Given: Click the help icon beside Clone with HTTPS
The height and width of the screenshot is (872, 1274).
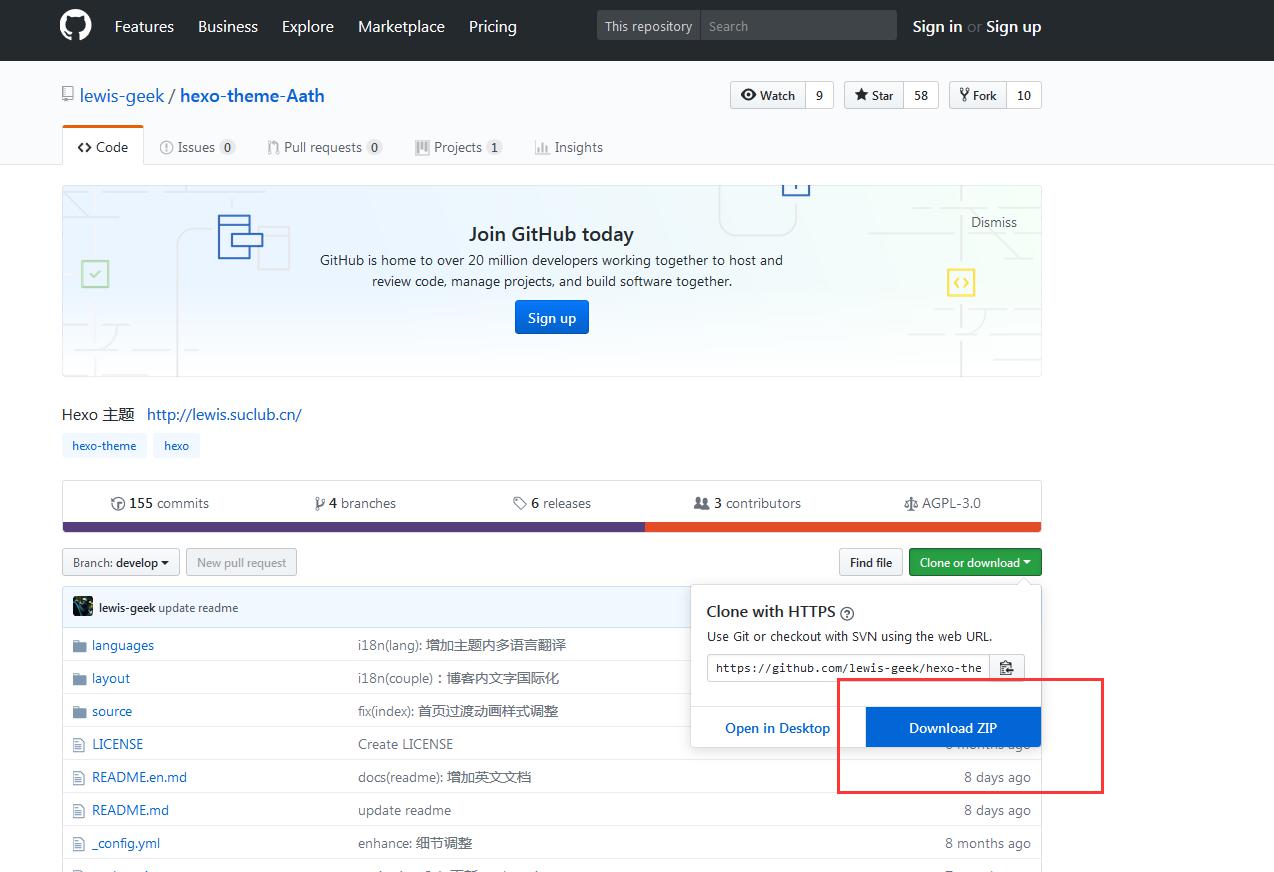Looking at the screenshot, I should point(847,613).
